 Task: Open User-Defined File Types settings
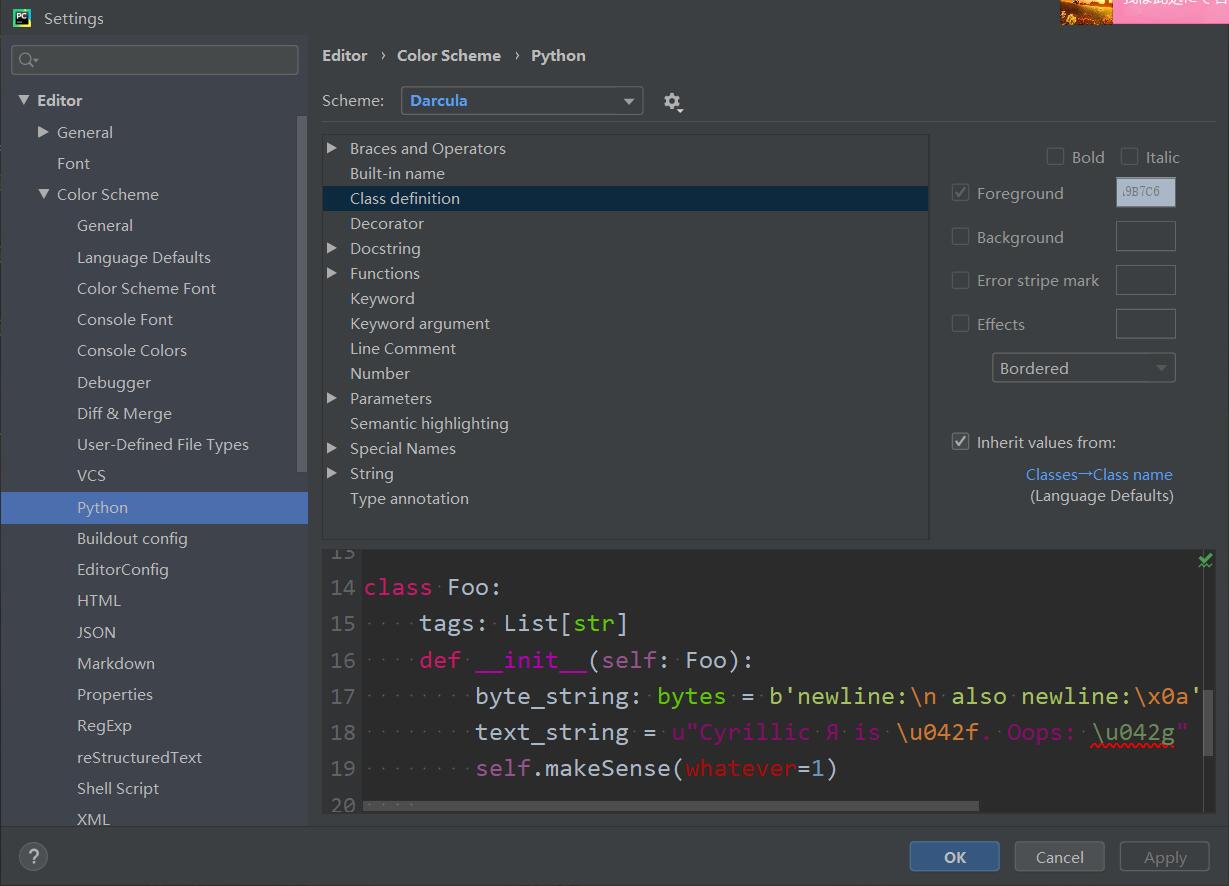[x=163, y=444]
